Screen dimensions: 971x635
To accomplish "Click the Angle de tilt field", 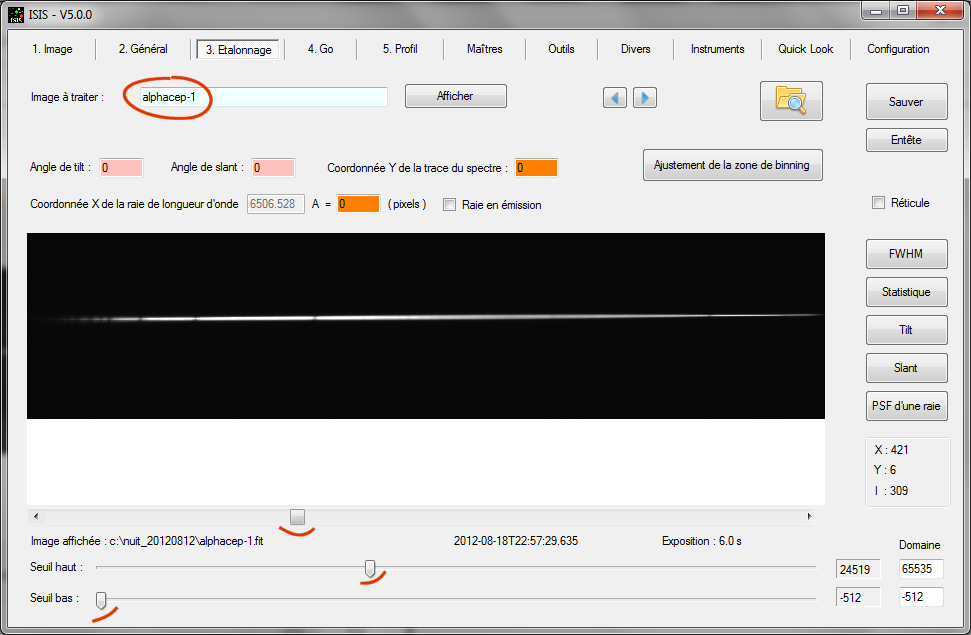I will pos(121,167).
